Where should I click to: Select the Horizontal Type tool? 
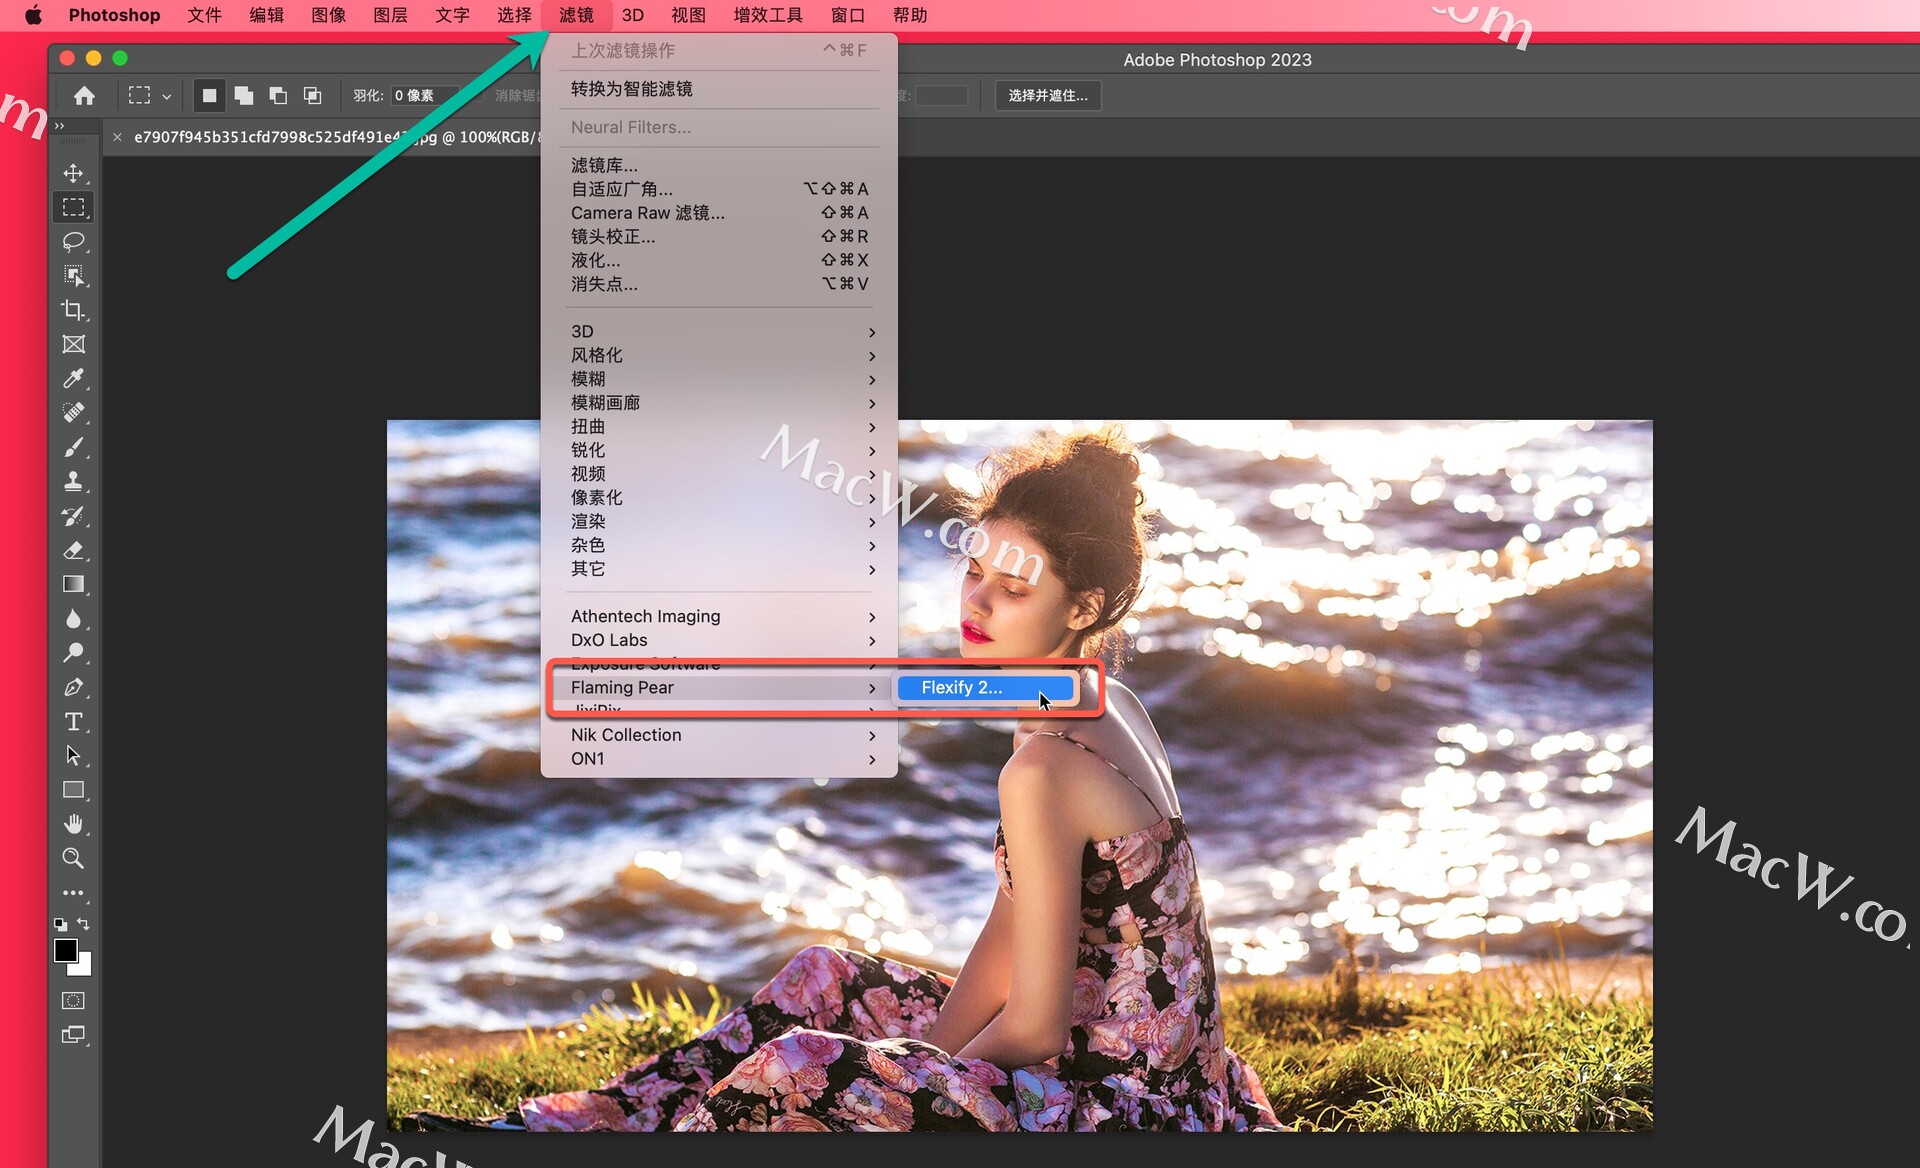tap(74, 721)
